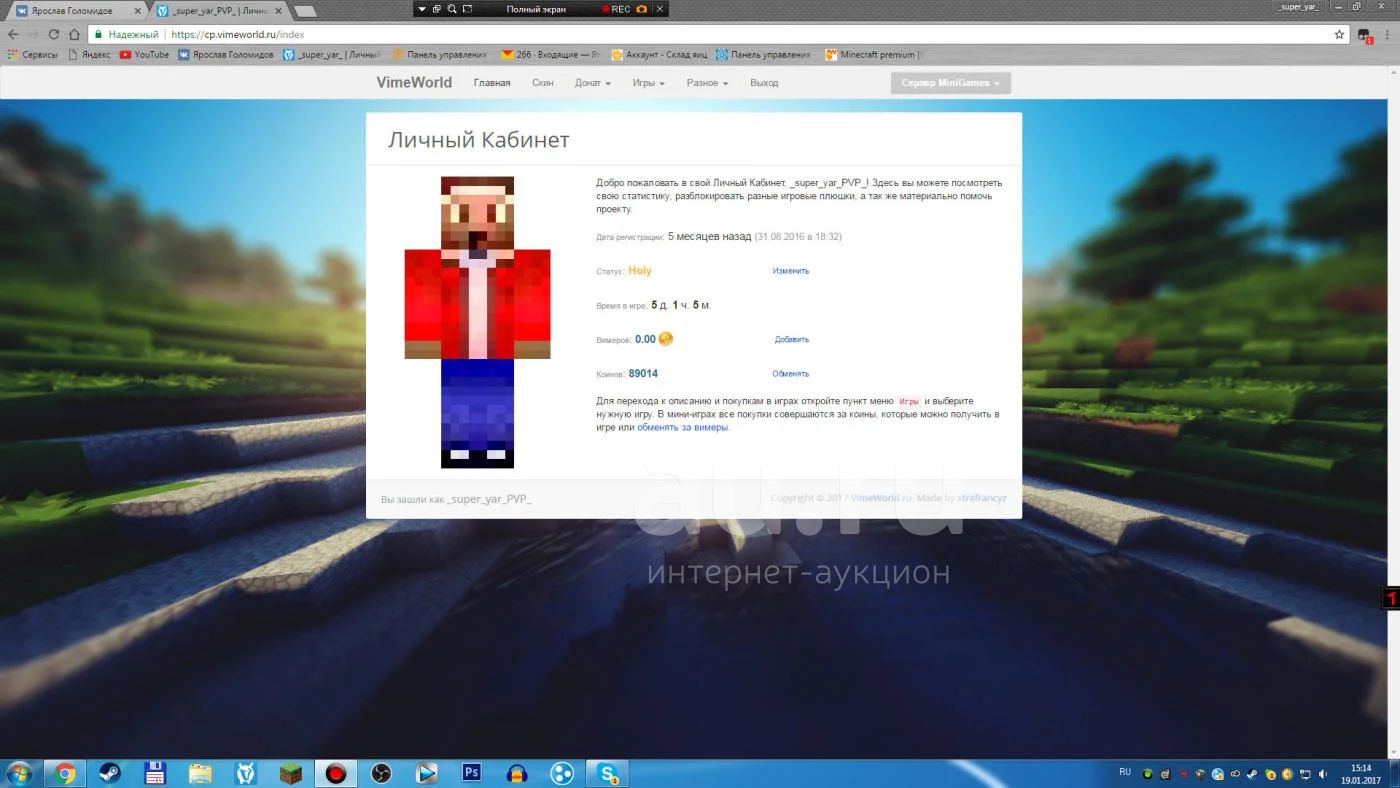1400x788 pixels.
Task: Open the 266 - Входящие mail bookmark
Action: coord(552,55)
